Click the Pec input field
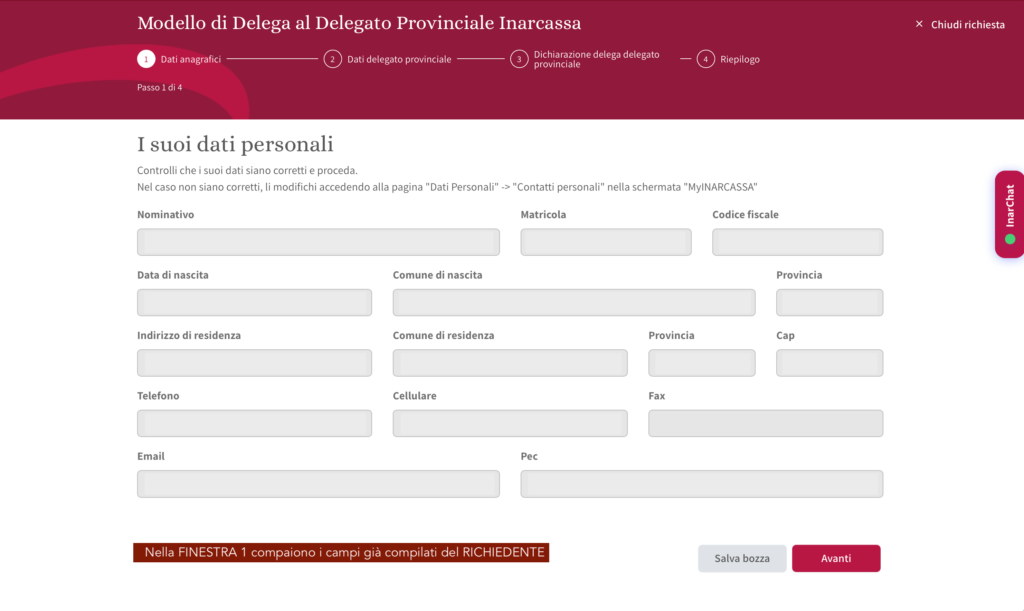Screen dimensions: 1024x611 tap(701, 484)
